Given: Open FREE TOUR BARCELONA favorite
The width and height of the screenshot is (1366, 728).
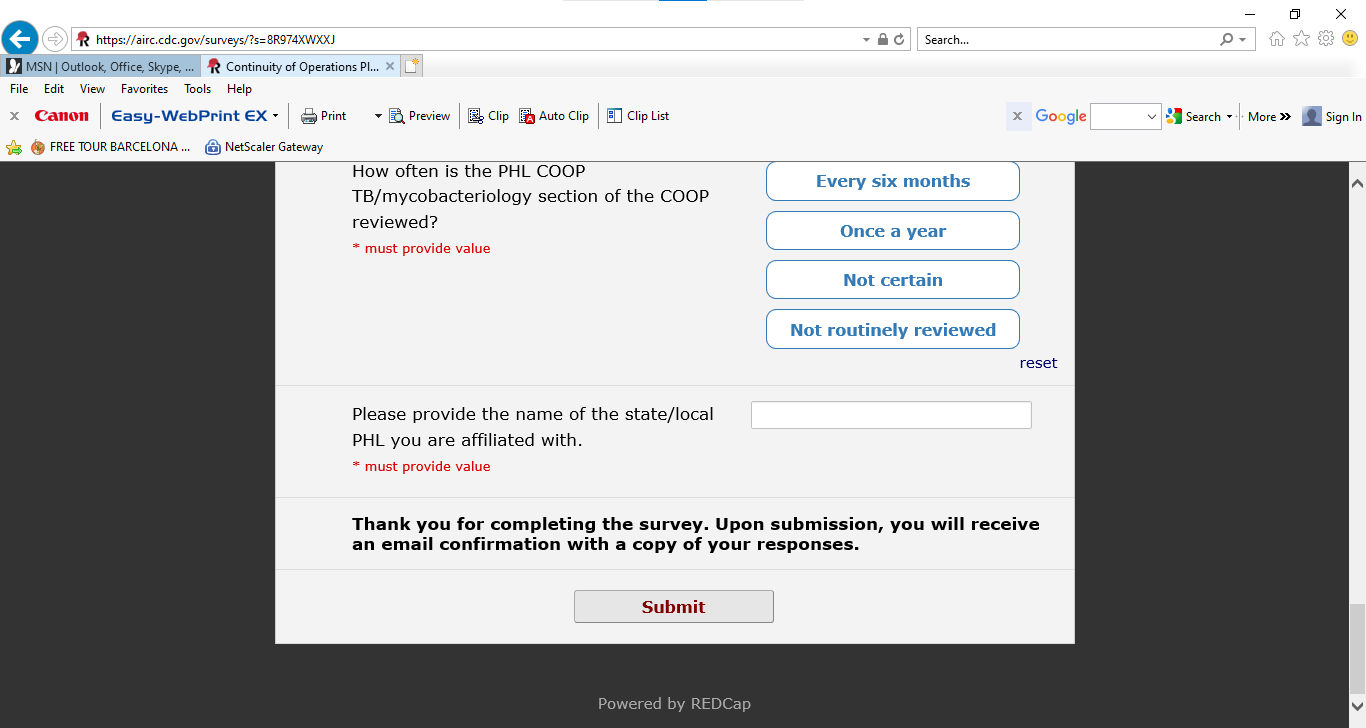Looking at the screenshot, I should tap(110, 147).
